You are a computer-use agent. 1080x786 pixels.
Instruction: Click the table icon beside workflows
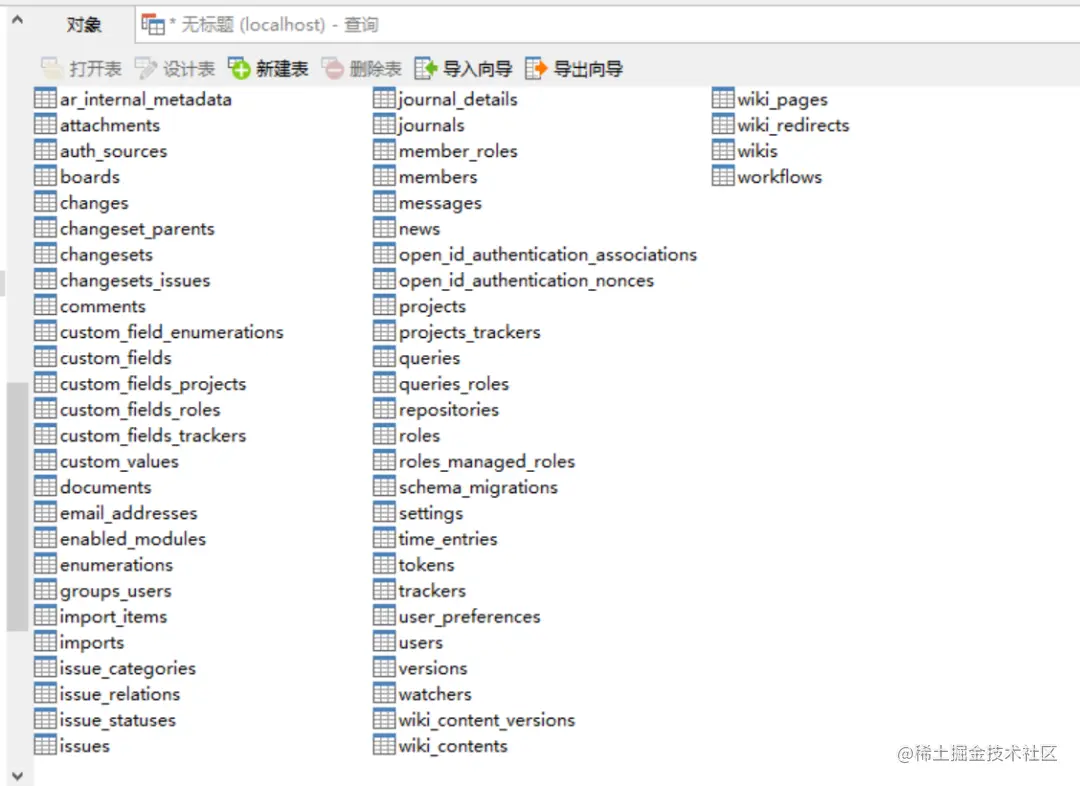pyautogui.click(x=723, y=176)
